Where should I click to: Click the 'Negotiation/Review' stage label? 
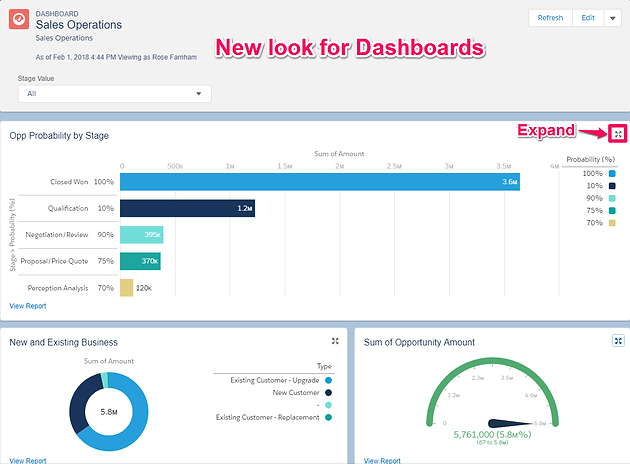pos(57,235)
